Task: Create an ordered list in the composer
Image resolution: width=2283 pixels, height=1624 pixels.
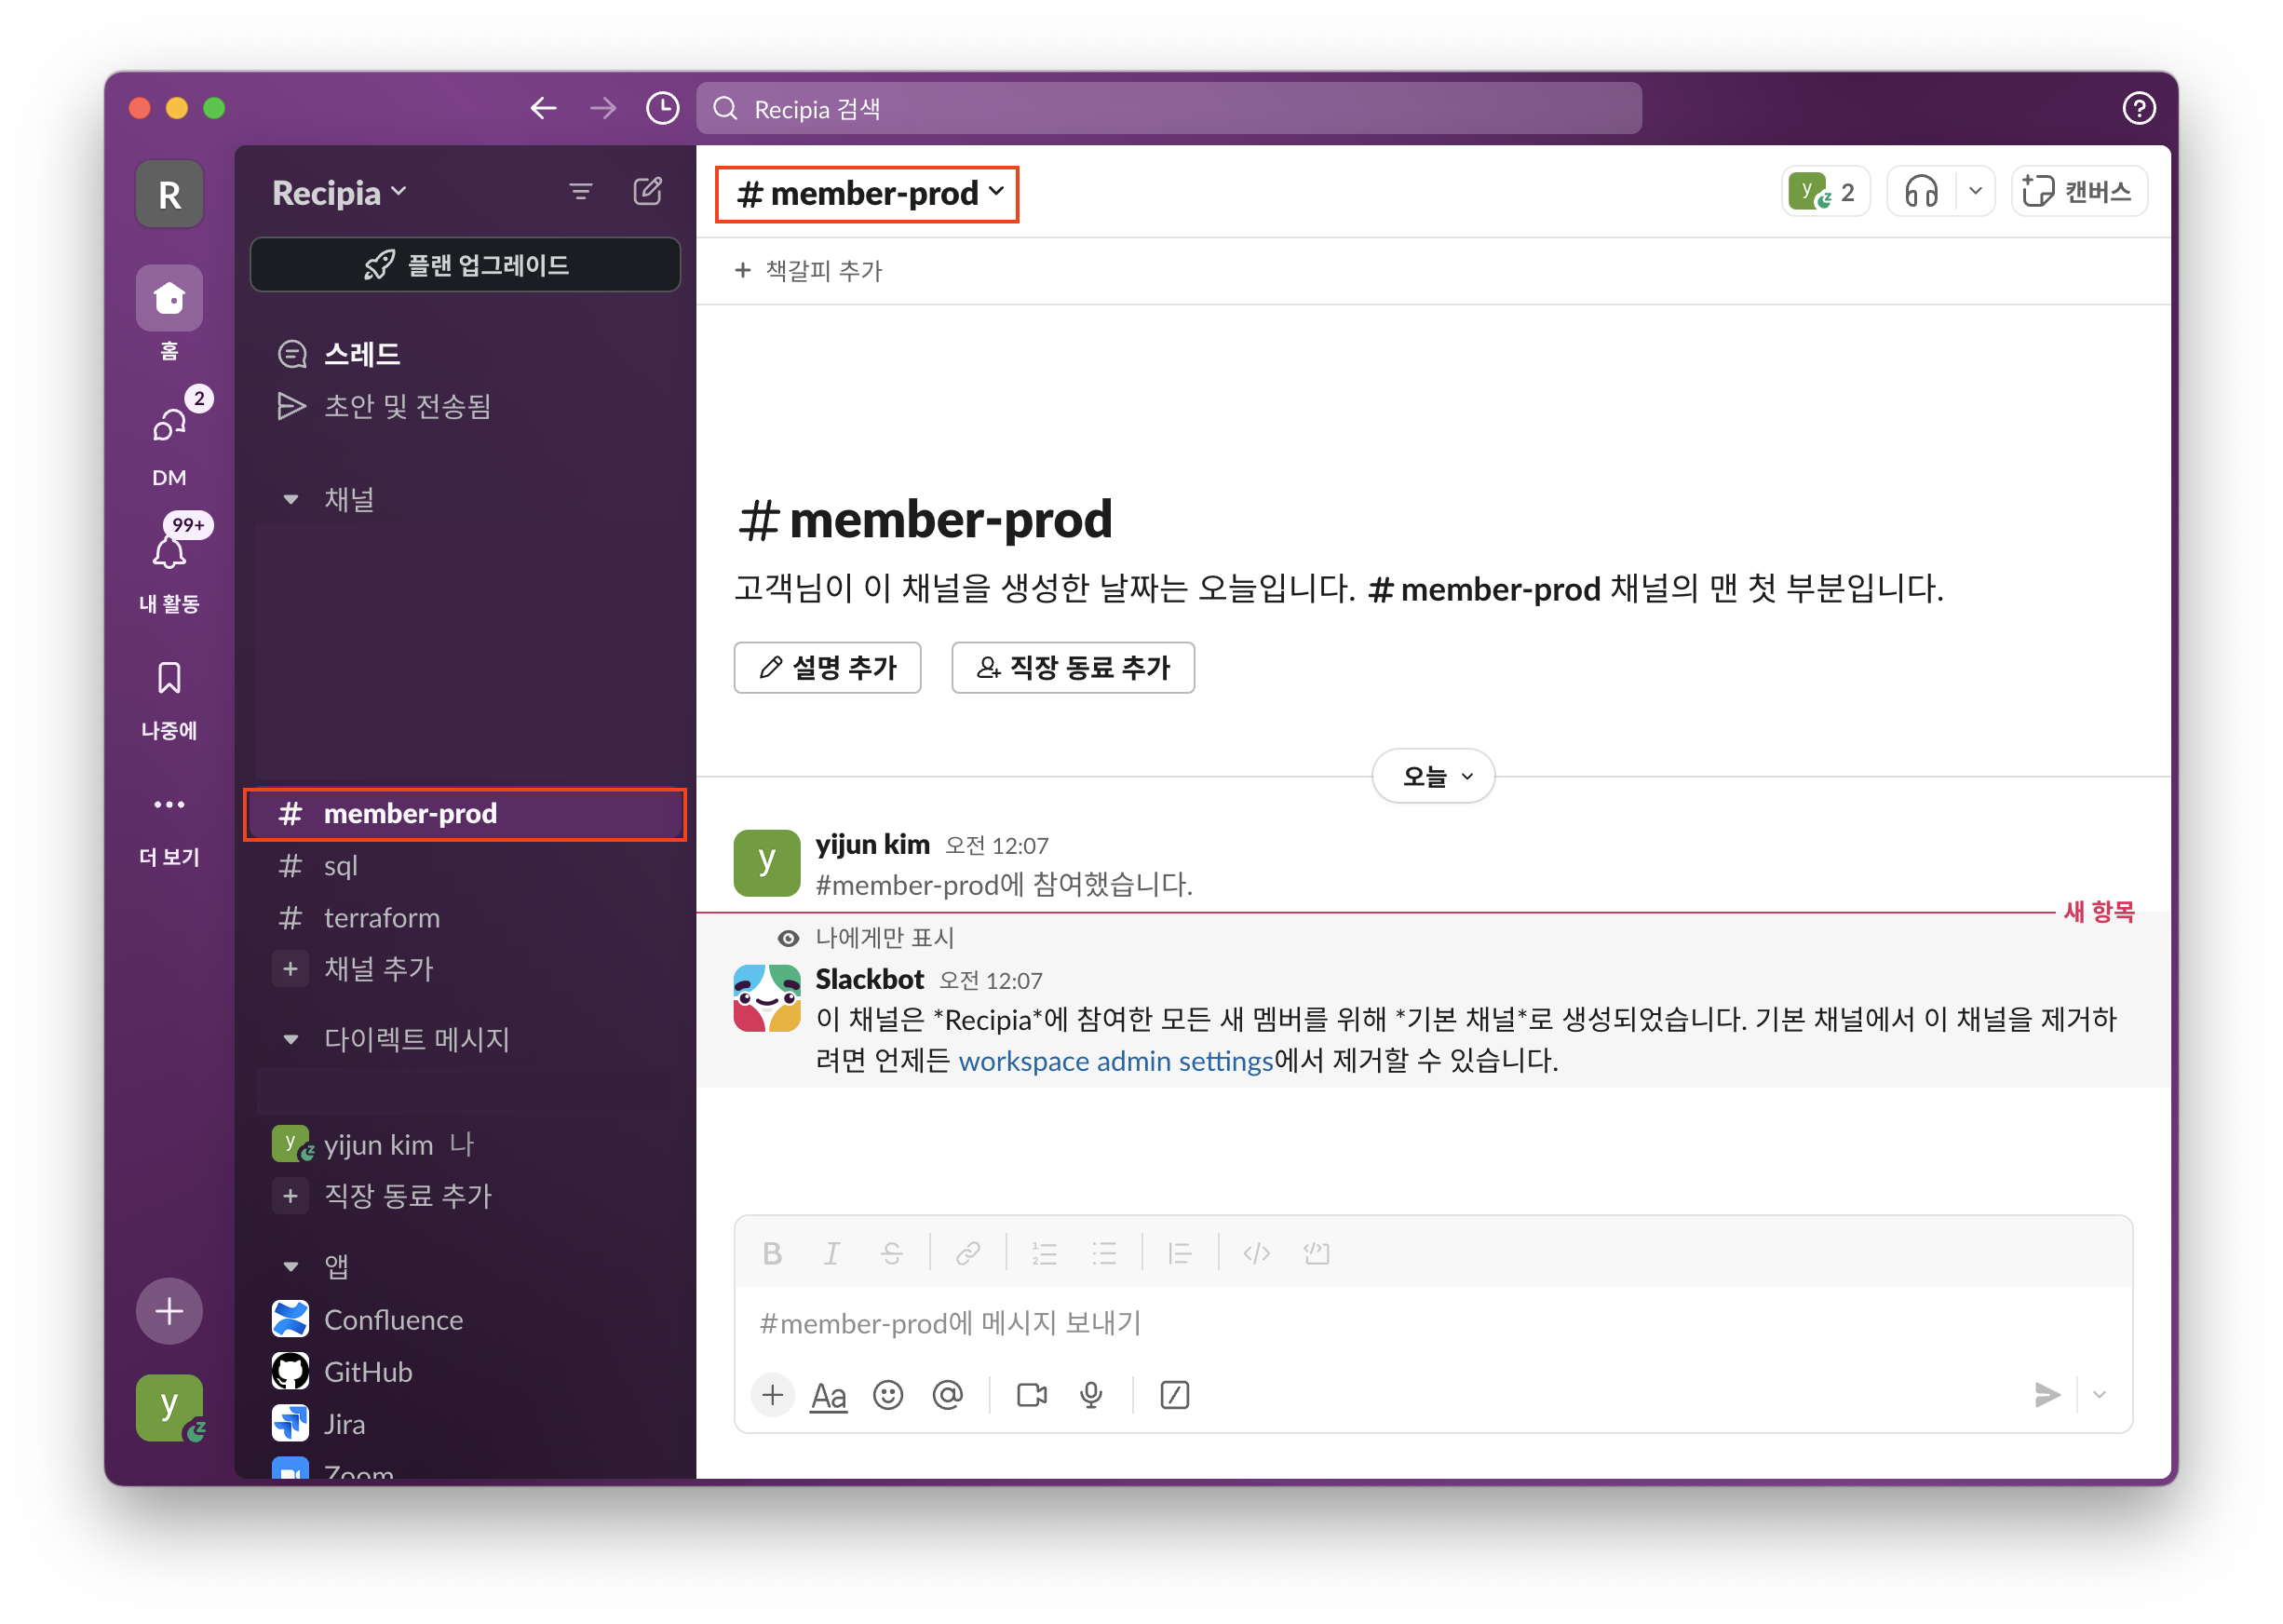Action: (x=1043, y=1253)
